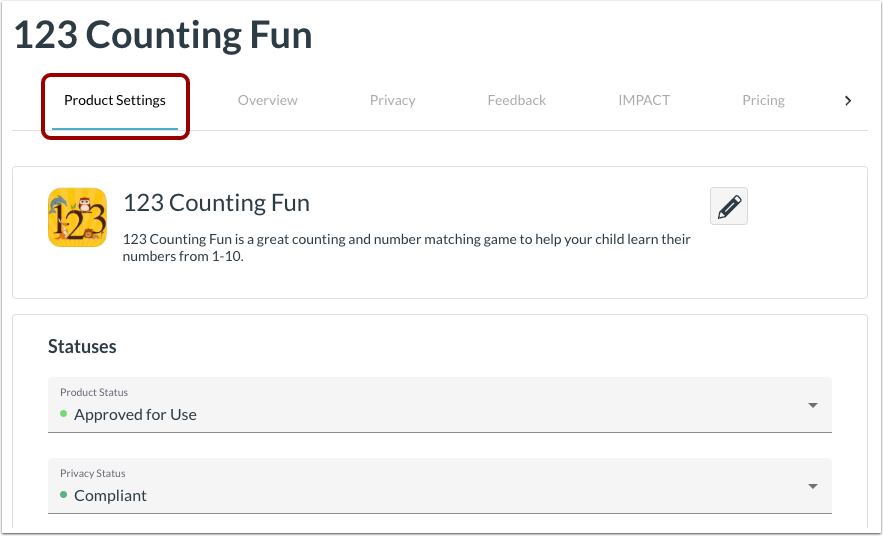
Task: Click the pencil edit icon
Action: [729, 206]
